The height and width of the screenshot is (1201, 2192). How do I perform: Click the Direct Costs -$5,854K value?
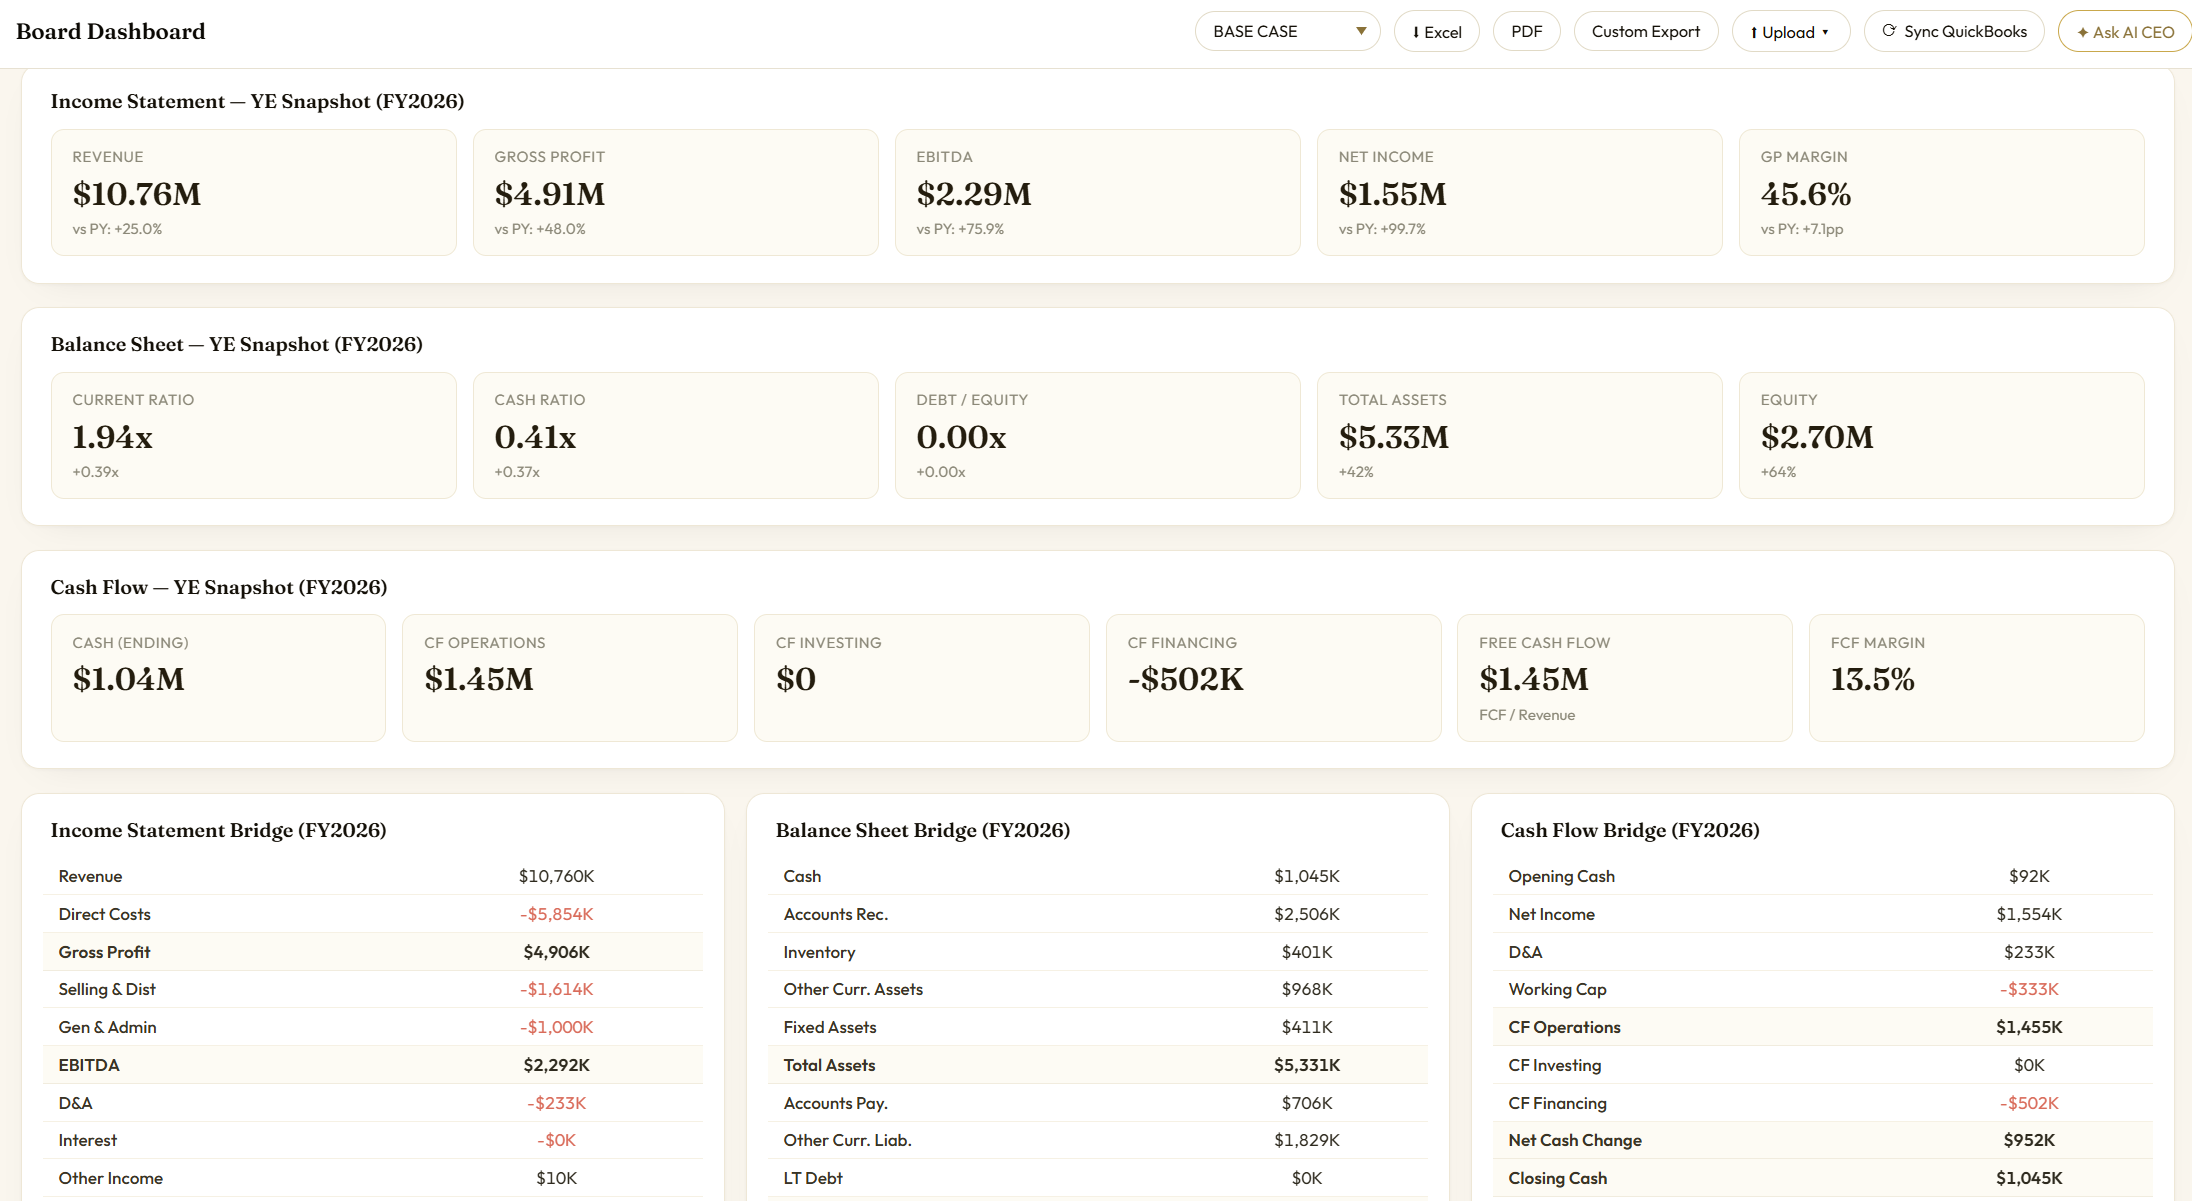coord(556,914)
